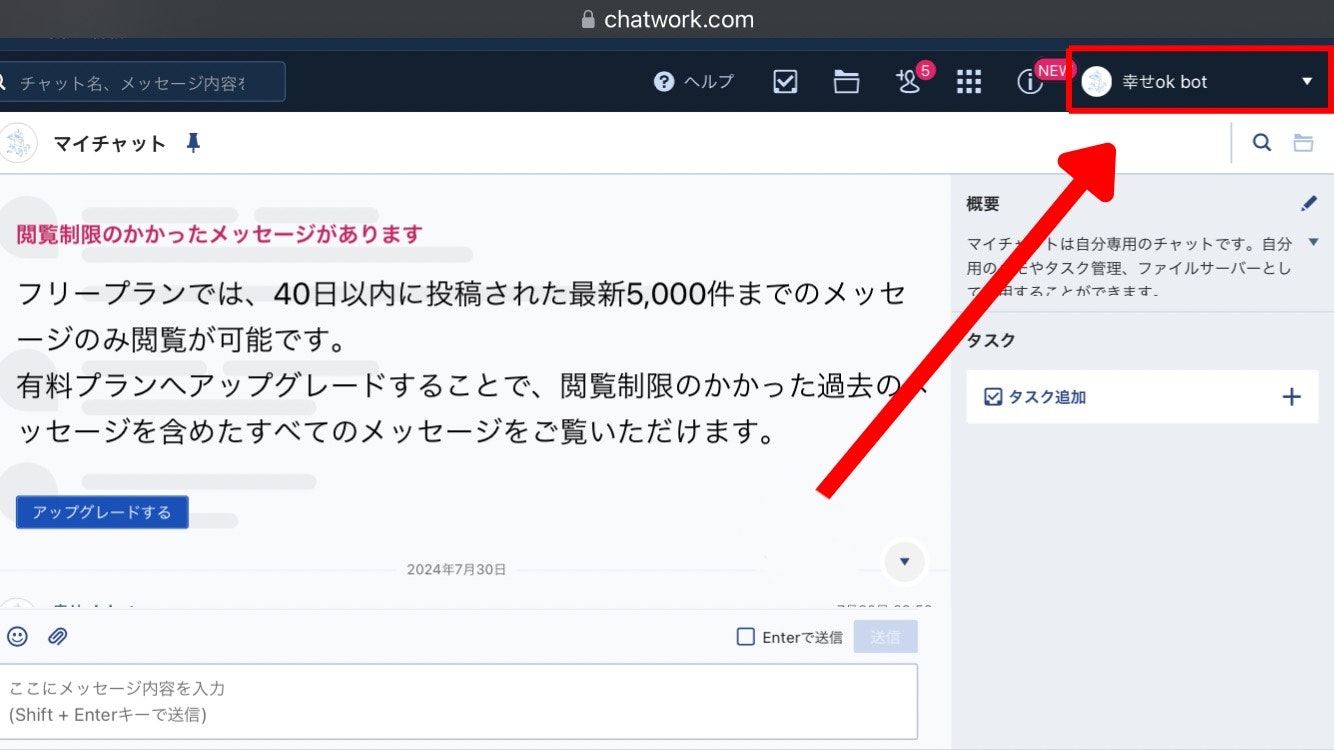1334x750 pixels.
Task: Click the search box for chat names
Action: click(x=140, y=82)
